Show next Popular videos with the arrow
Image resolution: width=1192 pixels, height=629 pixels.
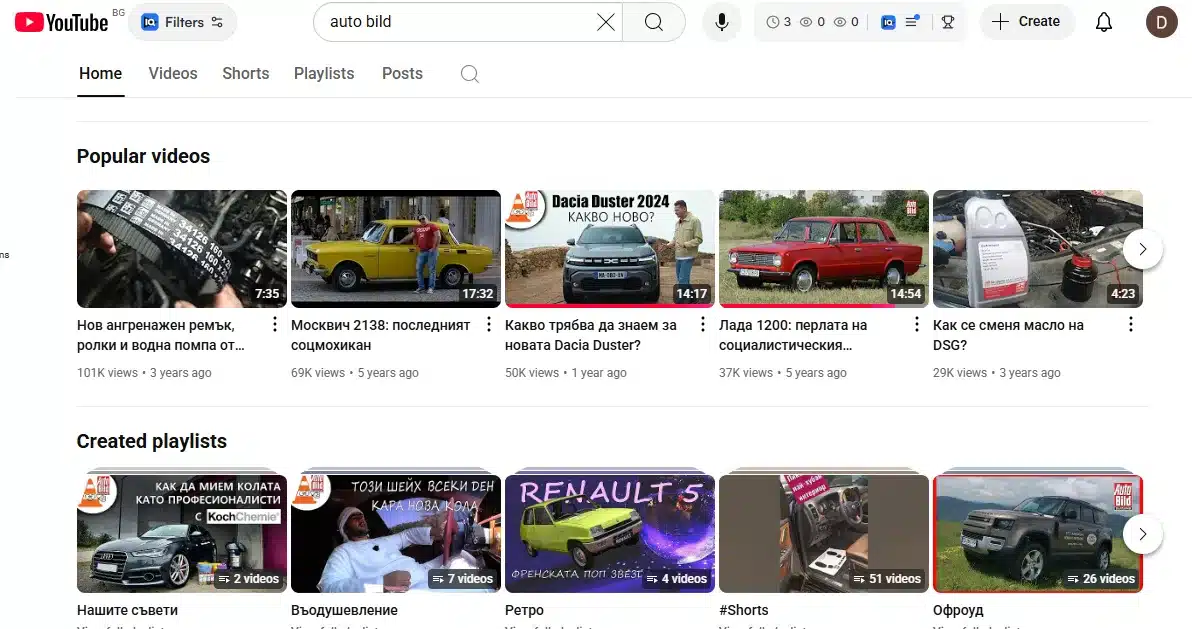[x=1143, y=249]
